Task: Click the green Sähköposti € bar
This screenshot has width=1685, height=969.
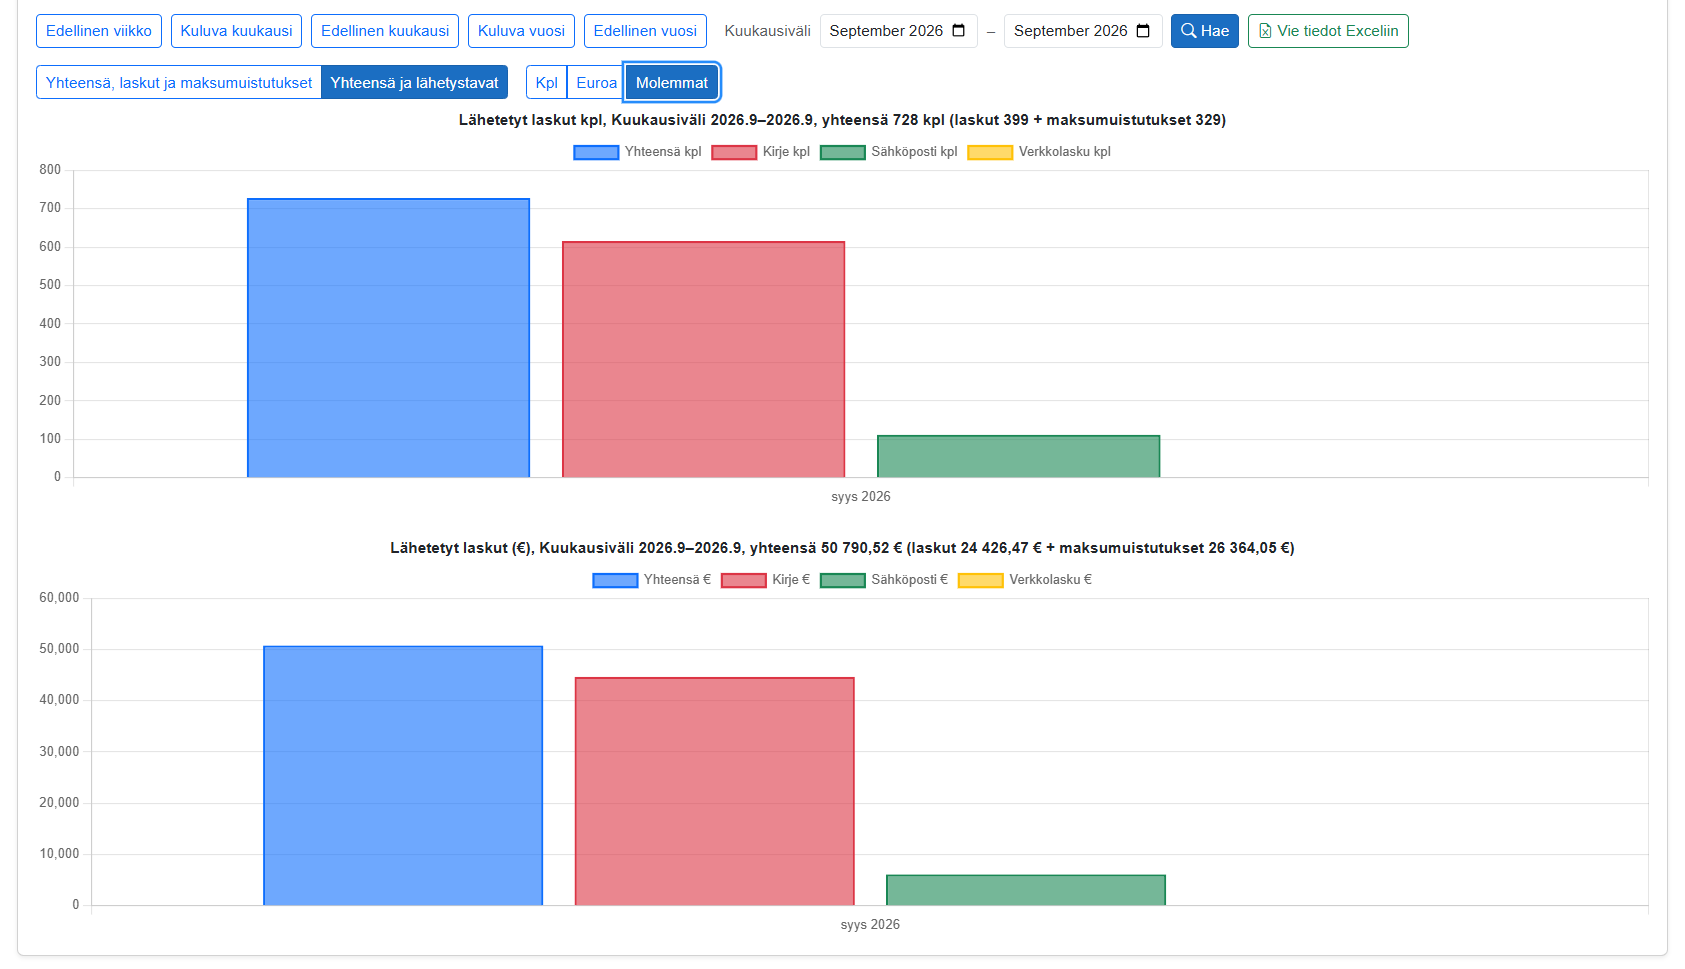Action: click(x=1026, y=890)
